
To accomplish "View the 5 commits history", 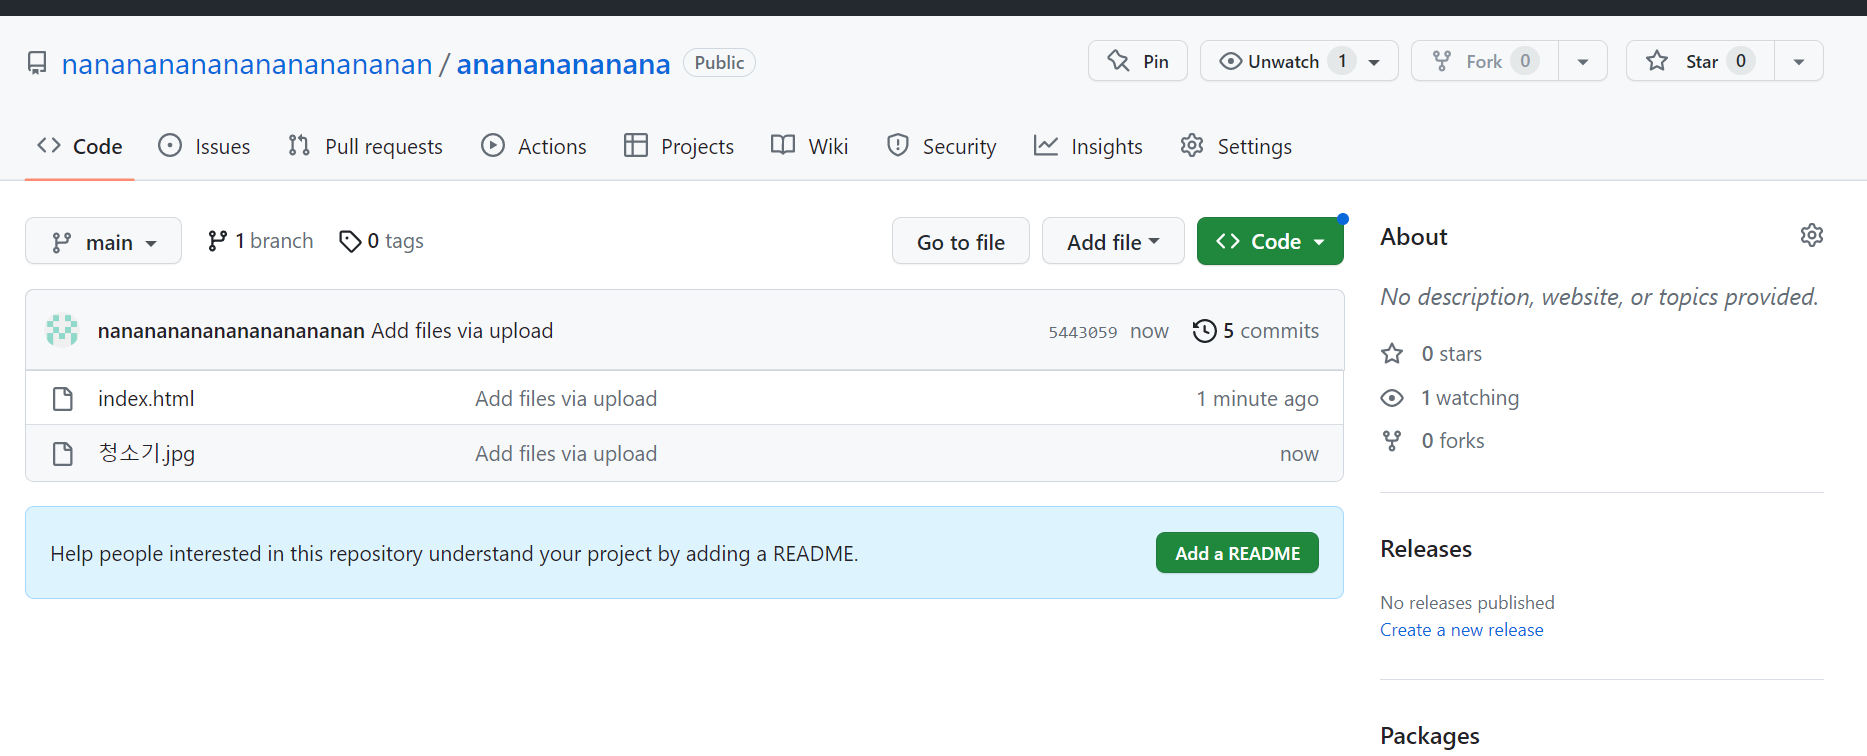I will point(1256,331).
